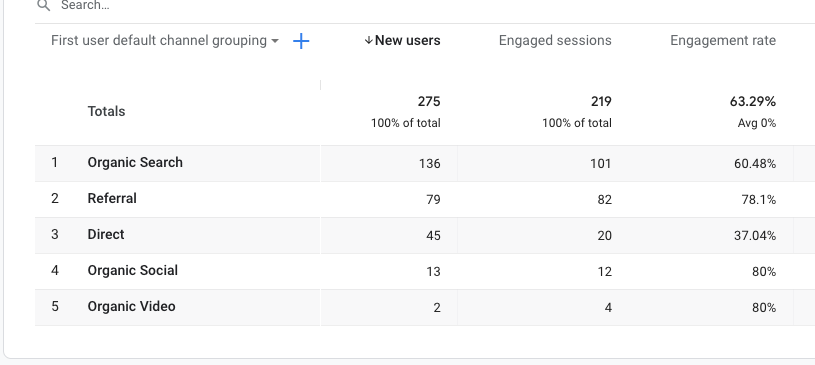Click Direct's 20 engaged sessions cell
815x365 pixels.
(604, 236)
